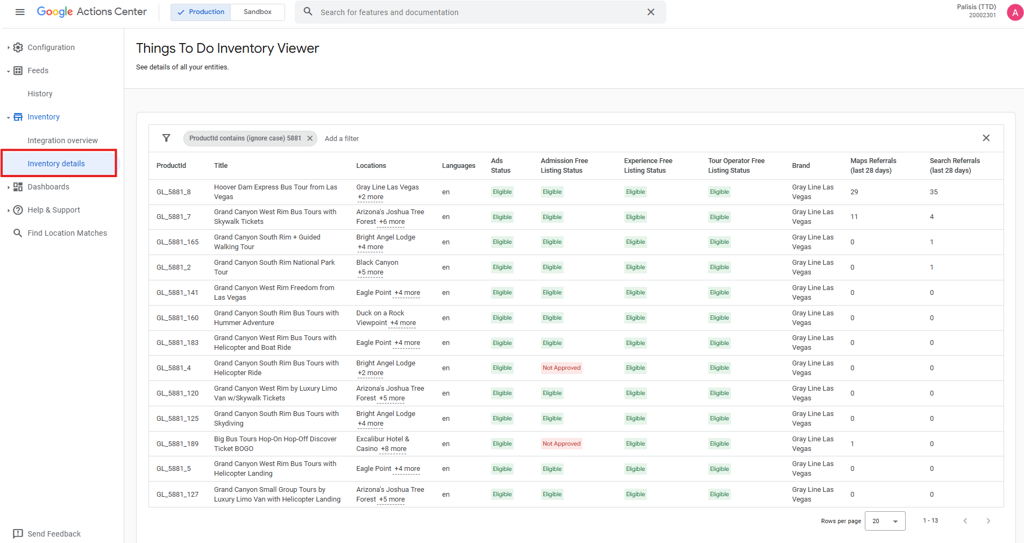Click the Dashboards icon
Image resolution: width=1024 pixels, height=543 pixels.
(x=18, y=187)
